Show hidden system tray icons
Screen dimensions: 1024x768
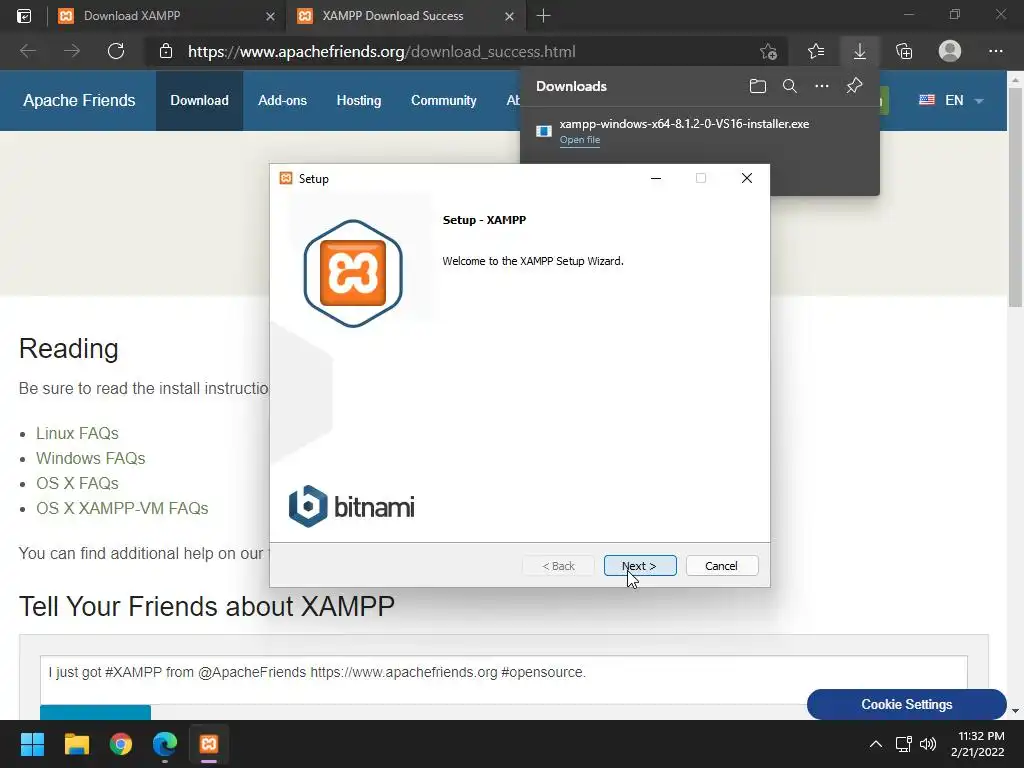(876, 744)
